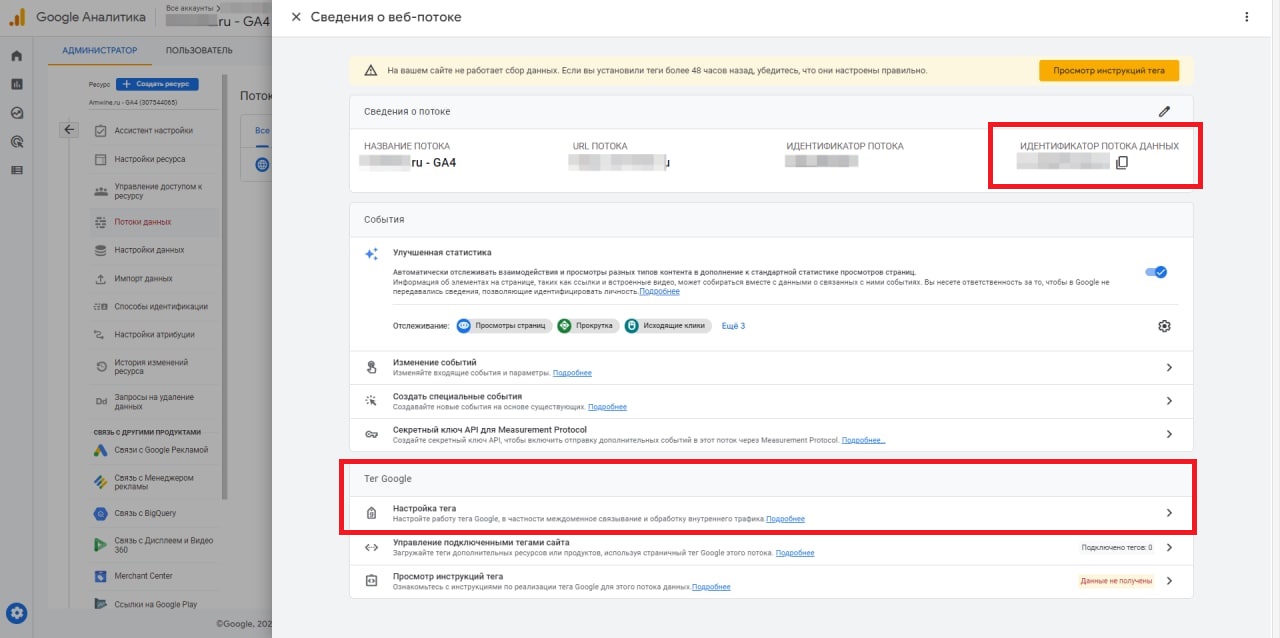
Task: Open the three-dot menu of the stream panel
Action: [1246, 17]
